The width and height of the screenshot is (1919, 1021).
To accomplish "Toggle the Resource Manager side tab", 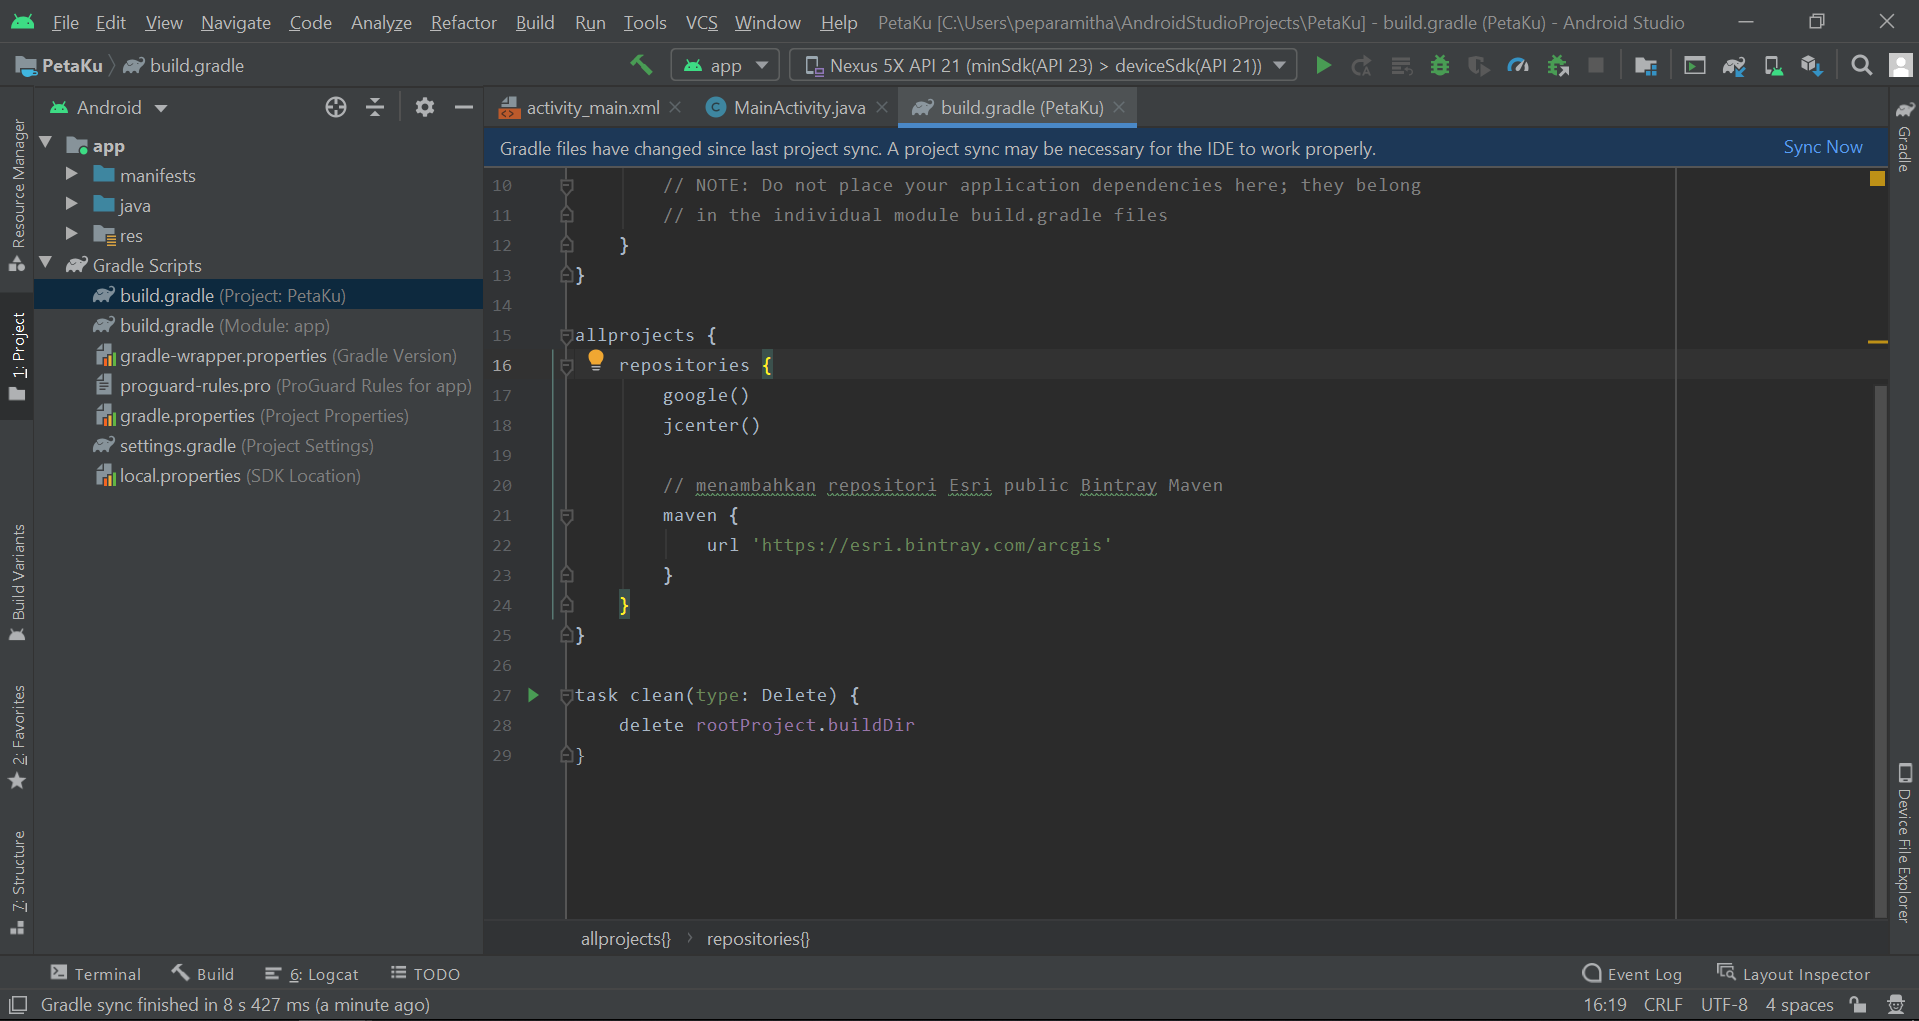I will (x=17, y=196).
